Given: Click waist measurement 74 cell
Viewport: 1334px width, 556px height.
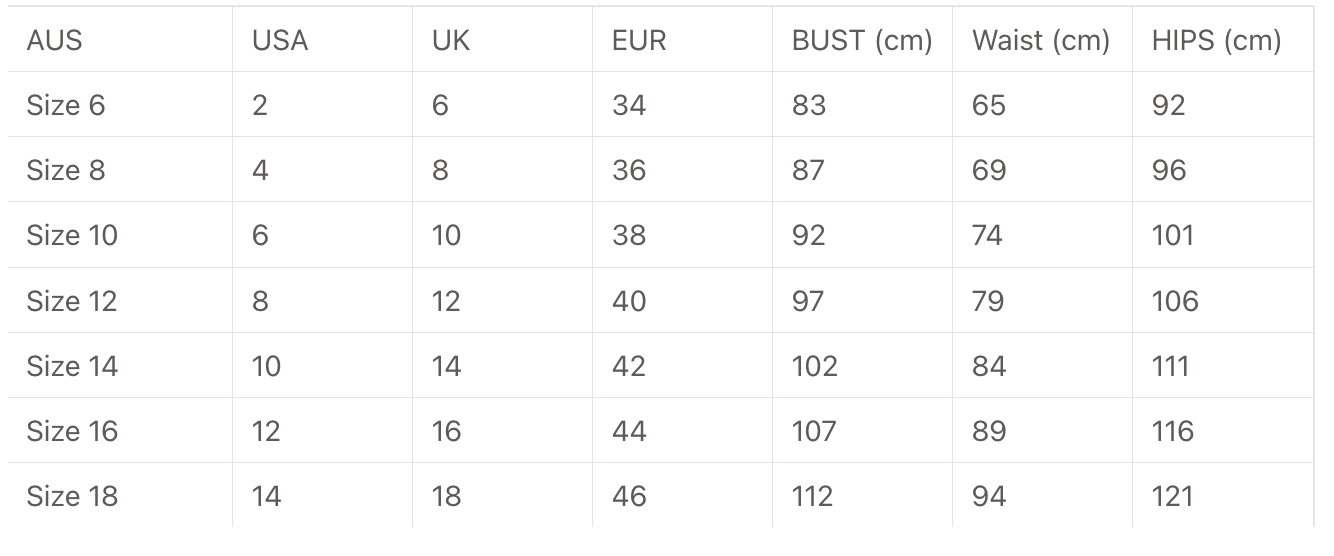Looking at the screenshot, I should pos(988,236).
